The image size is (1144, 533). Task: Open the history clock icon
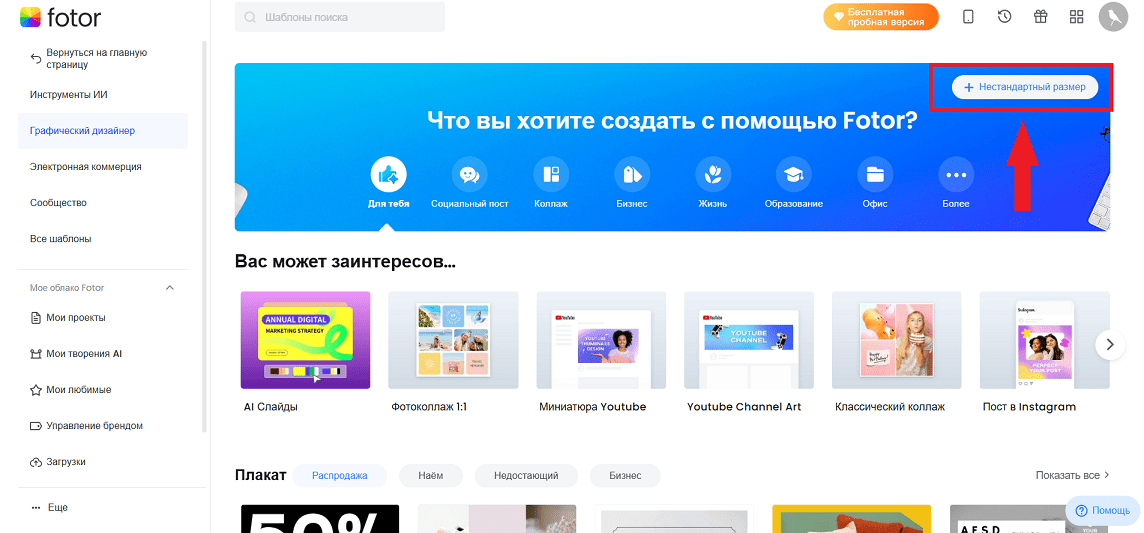[1005, 17]
